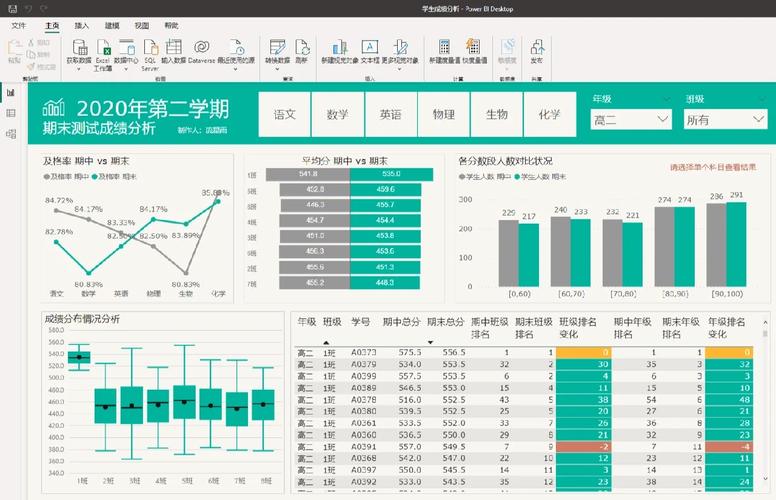The image size is (776, 500).
Task: Filter by 生物 subject button
Action: (496, 114)
